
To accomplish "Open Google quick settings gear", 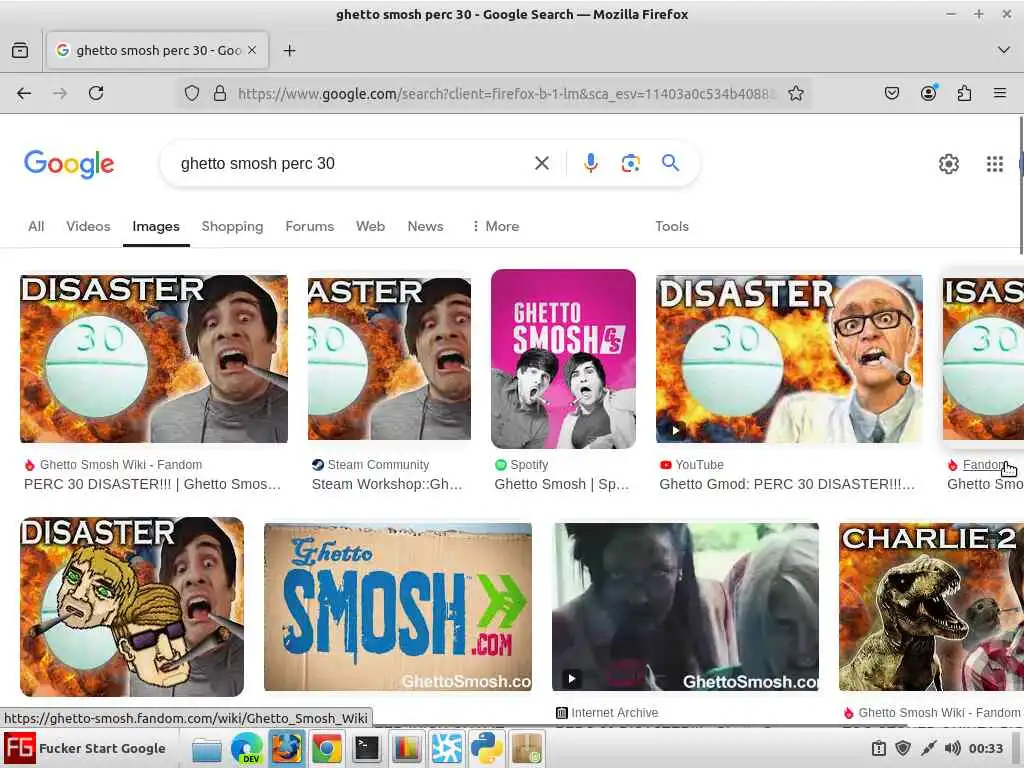I will [x=949, y=164].
